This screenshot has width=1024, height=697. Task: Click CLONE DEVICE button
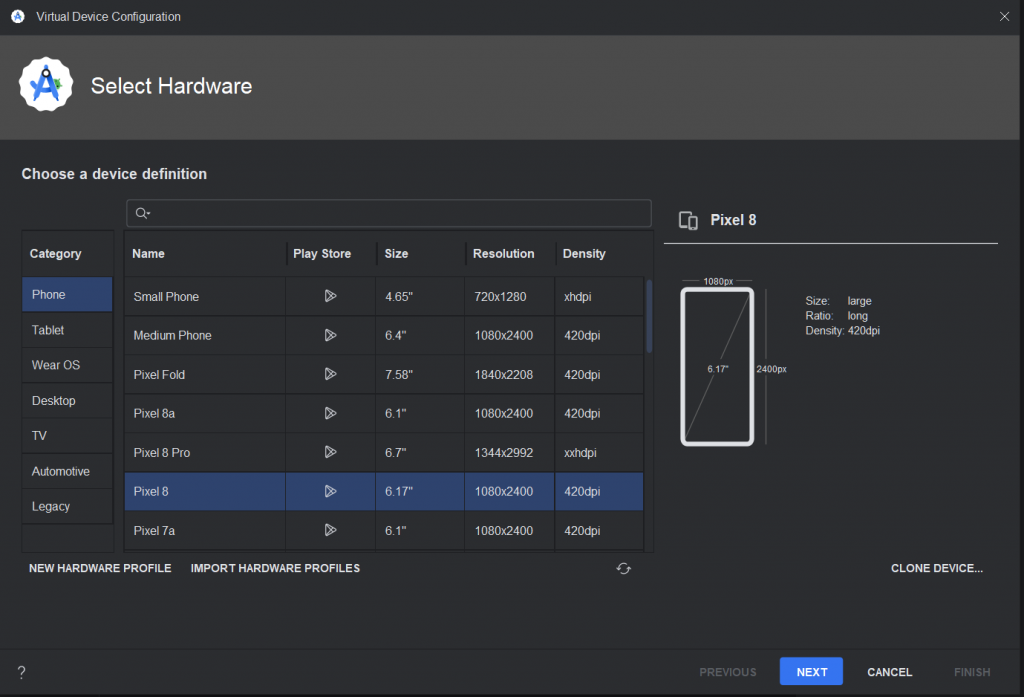coord(936,568)
